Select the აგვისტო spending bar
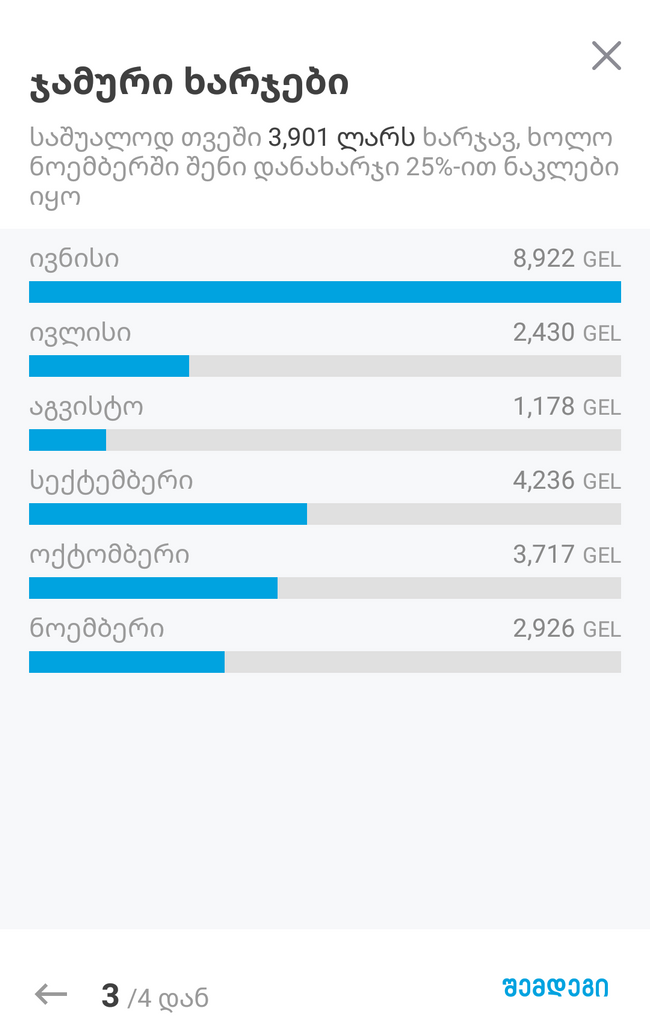Image resolution: width=650 pixels, height=1024 pixels. click(325, 440)
